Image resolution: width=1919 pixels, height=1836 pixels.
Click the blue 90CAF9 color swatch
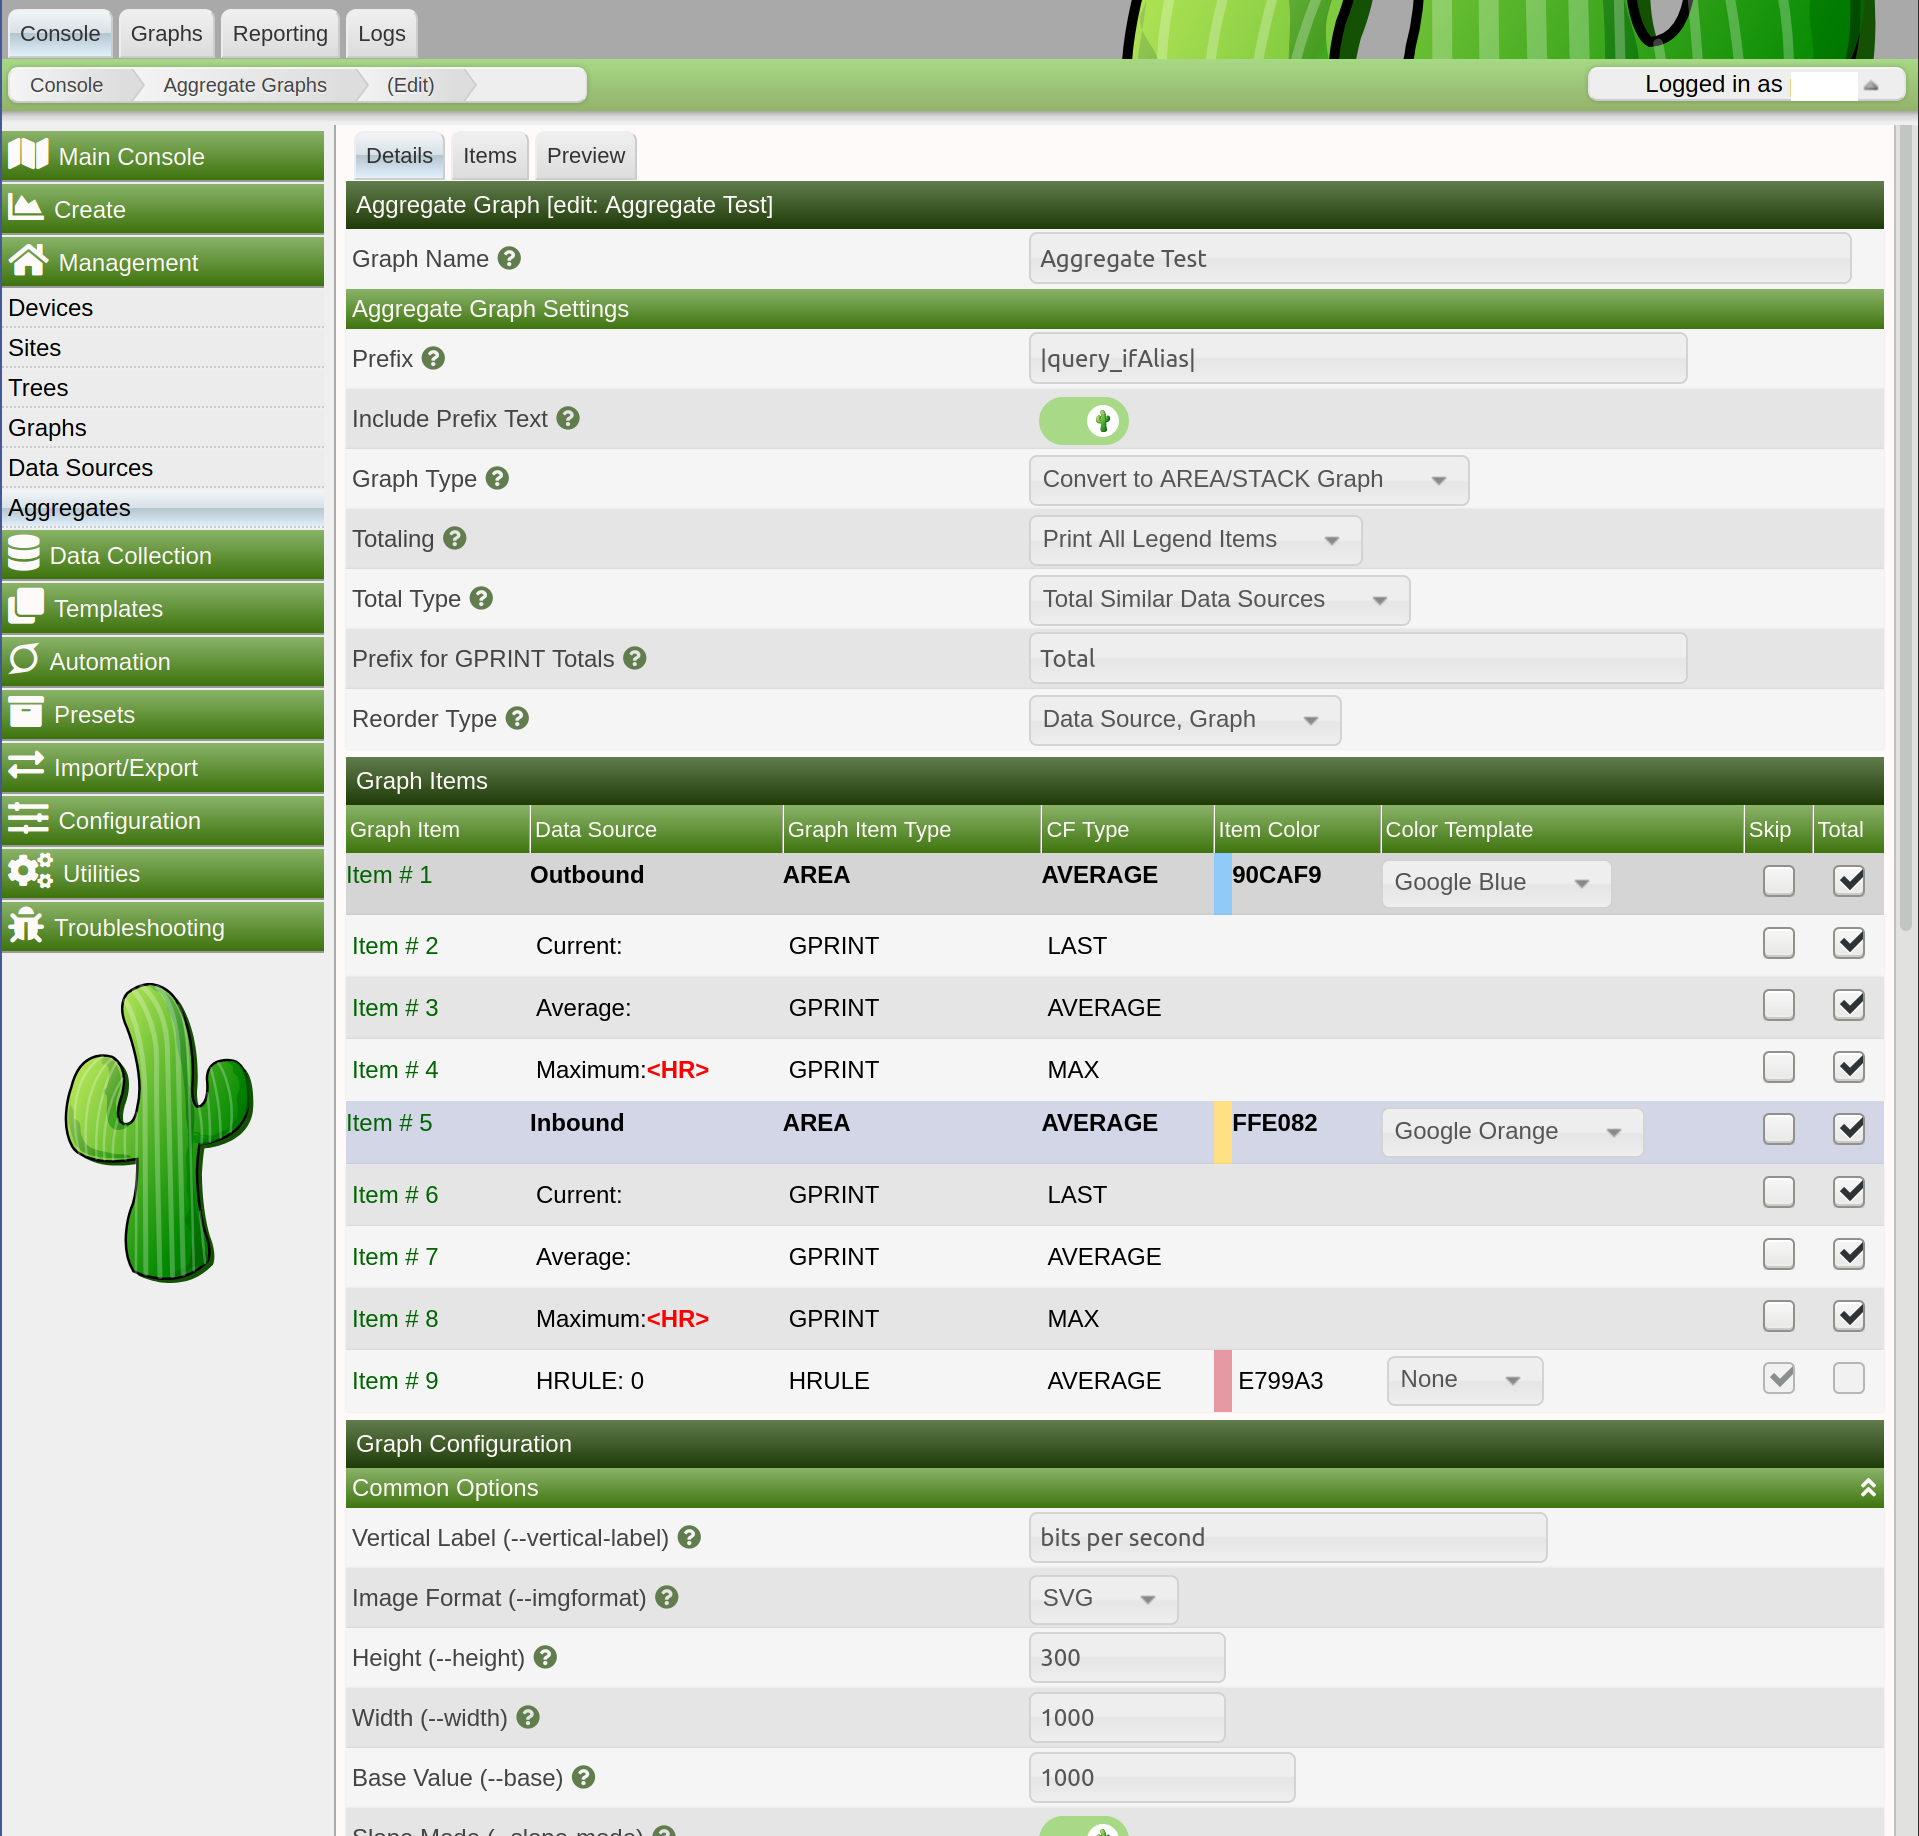1222,884
